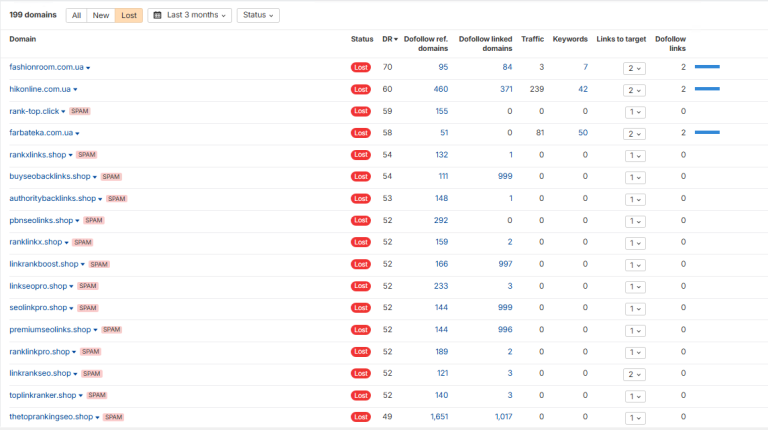This screenshot has width=768, height=430.
Task: Click keywords value 42 for hikonline.com.ua
Action: pos(583,89)
